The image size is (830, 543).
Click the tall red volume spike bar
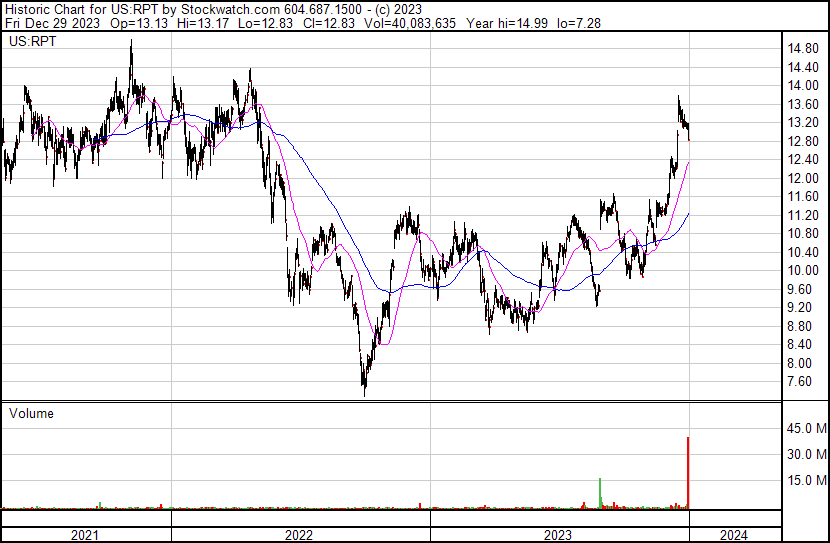[x=688, y=472]
